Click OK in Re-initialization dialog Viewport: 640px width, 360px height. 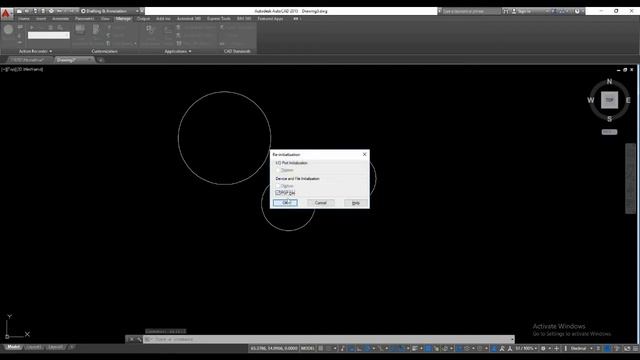tap(285, 203)
